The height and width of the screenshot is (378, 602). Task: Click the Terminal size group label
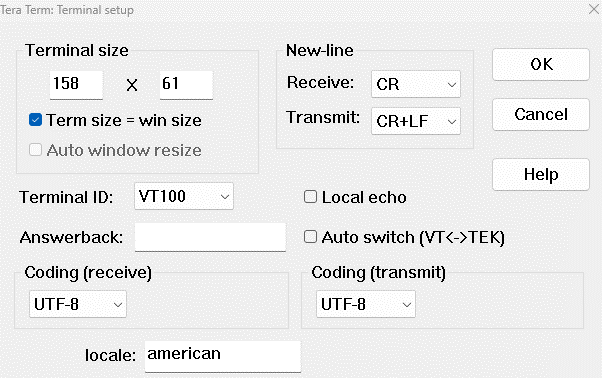point(77,50)
